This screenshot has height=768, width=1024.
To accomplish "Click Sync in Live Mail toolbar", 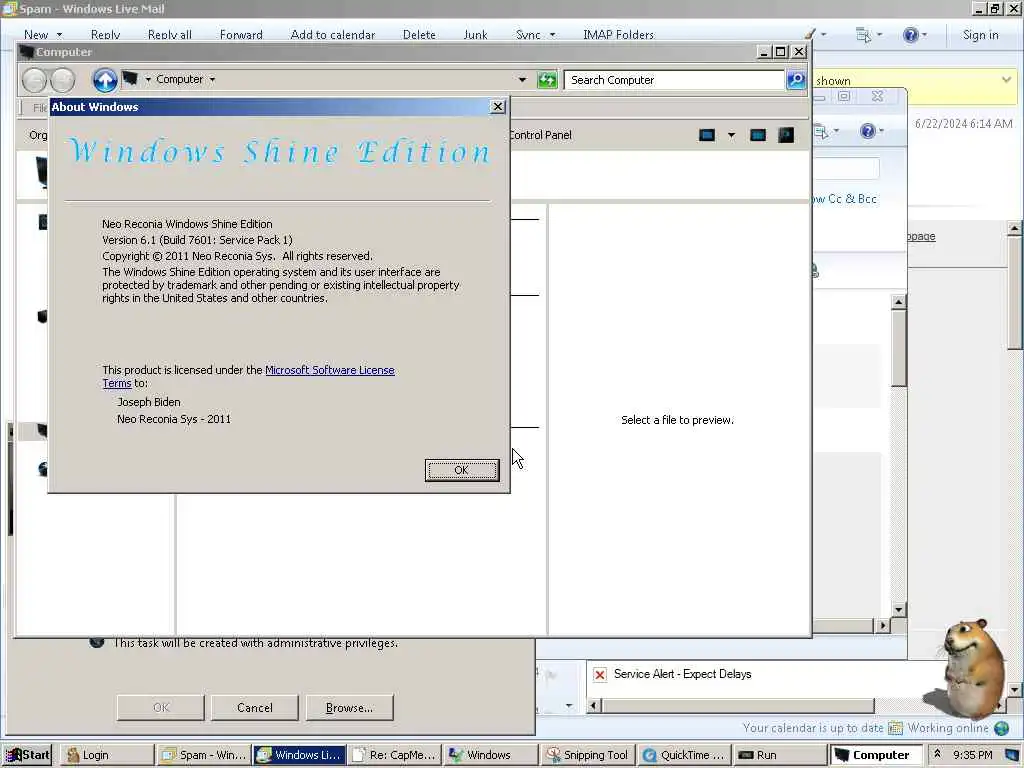I will tap(528, 35).
